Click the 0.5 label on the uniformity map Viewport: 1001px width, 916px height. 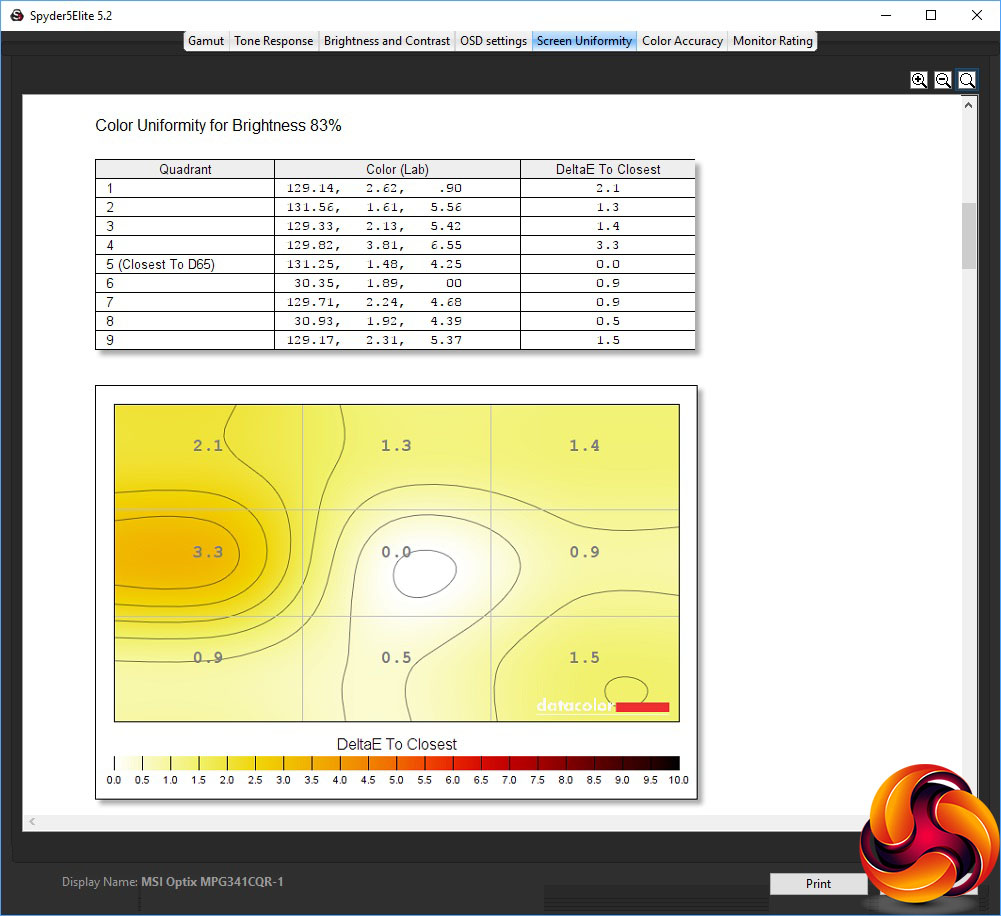[x=396, y=657]
